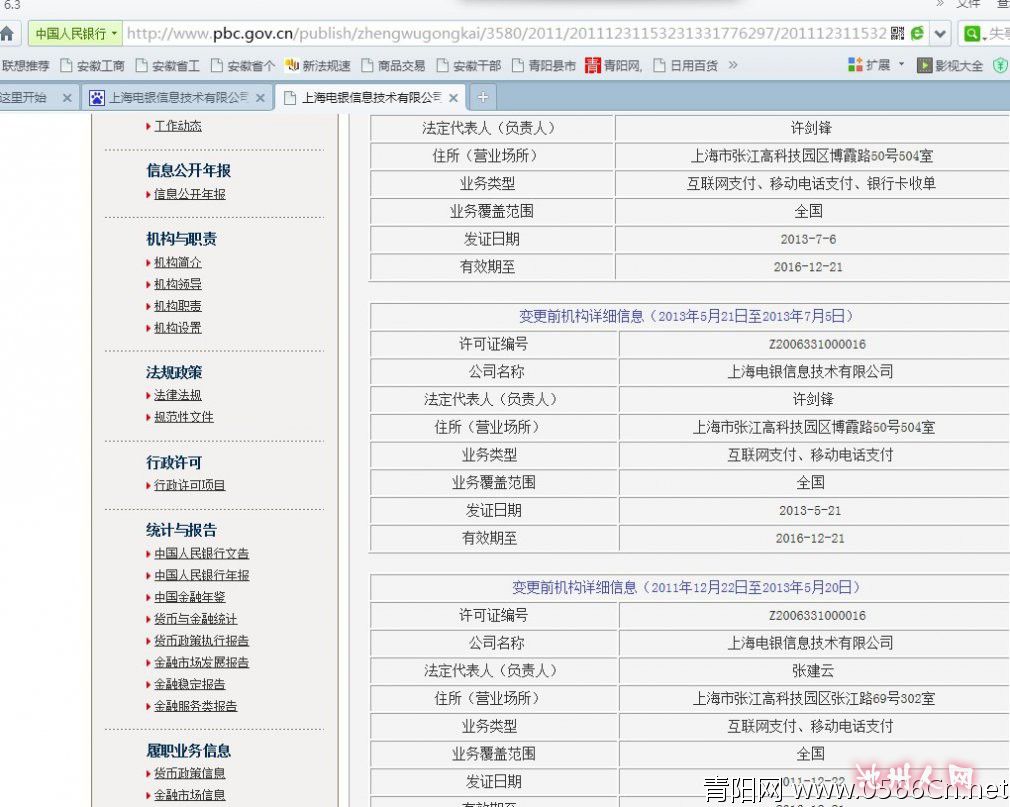Close the 这里开始 tab

pyautogui.click(x=67, y=98)
